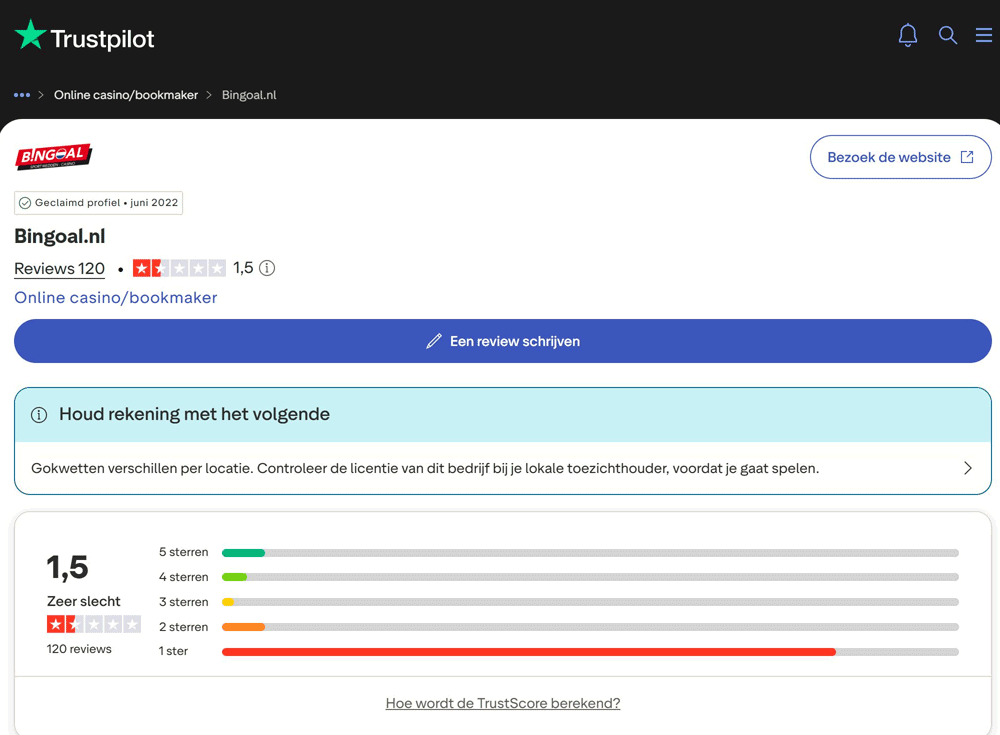Click the star rating under Zeer slecht
This screenshot has height=735, width=1000.
94,624
